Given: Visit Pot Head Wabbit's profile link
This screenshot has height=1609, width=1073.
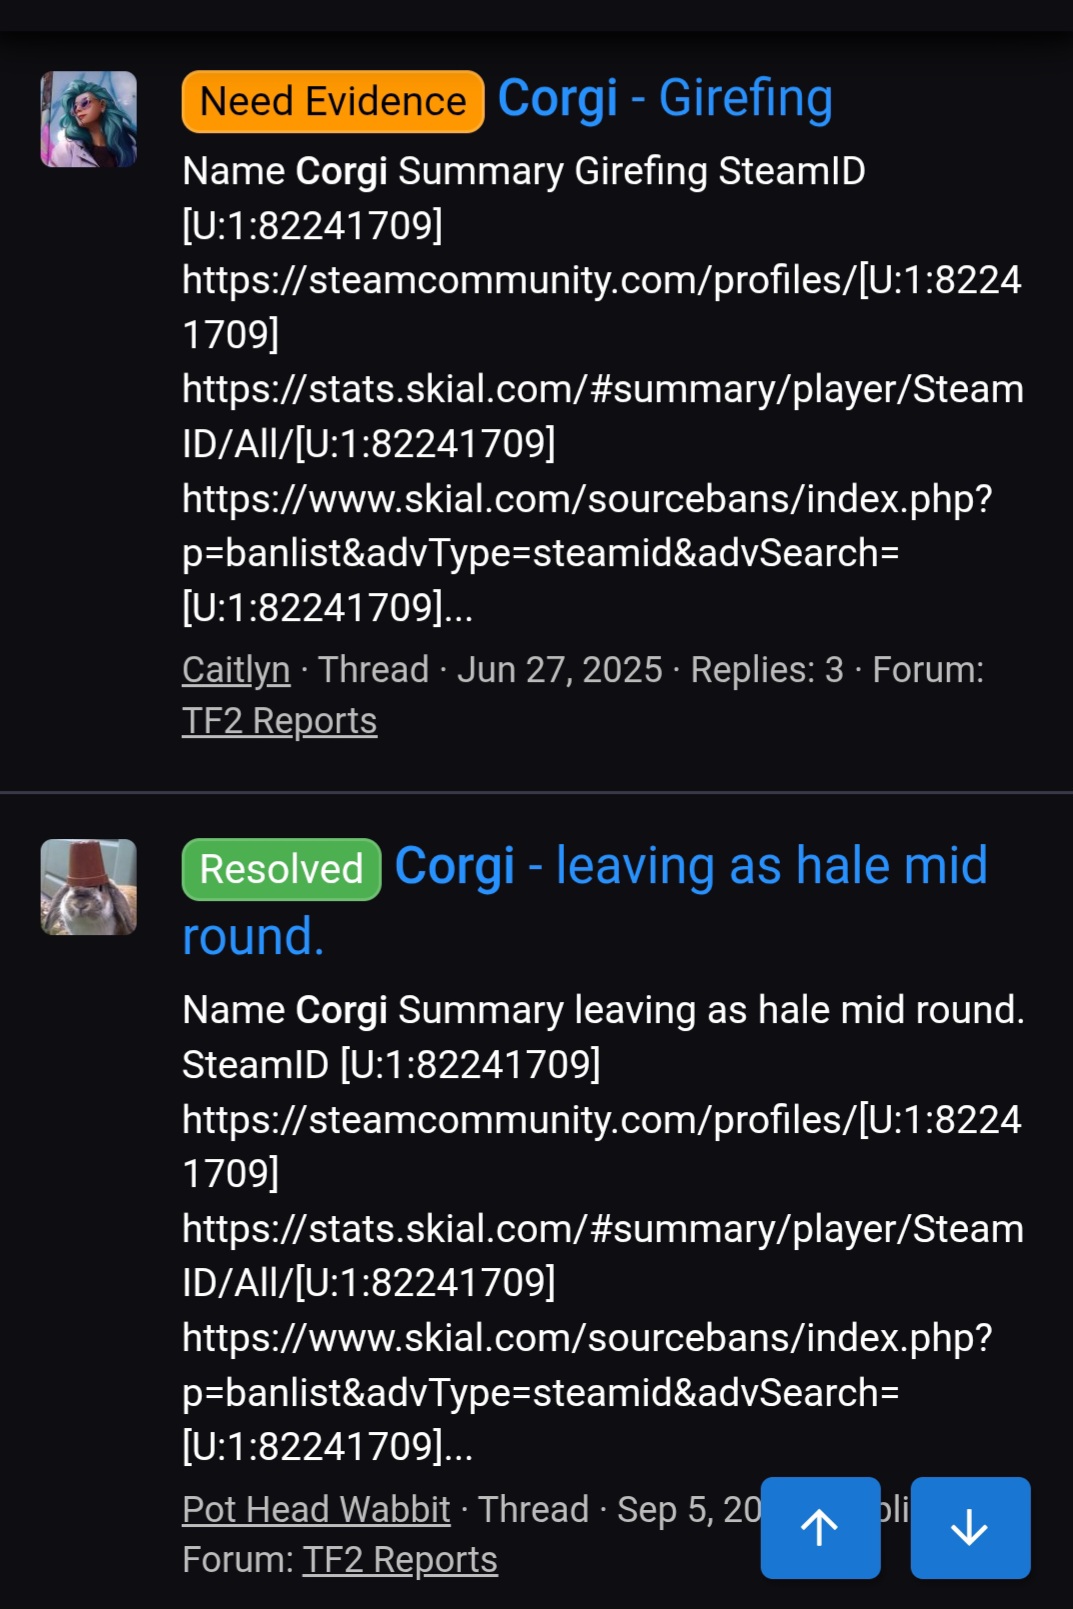Looking at the screenshot, I should coord(316,1509).
